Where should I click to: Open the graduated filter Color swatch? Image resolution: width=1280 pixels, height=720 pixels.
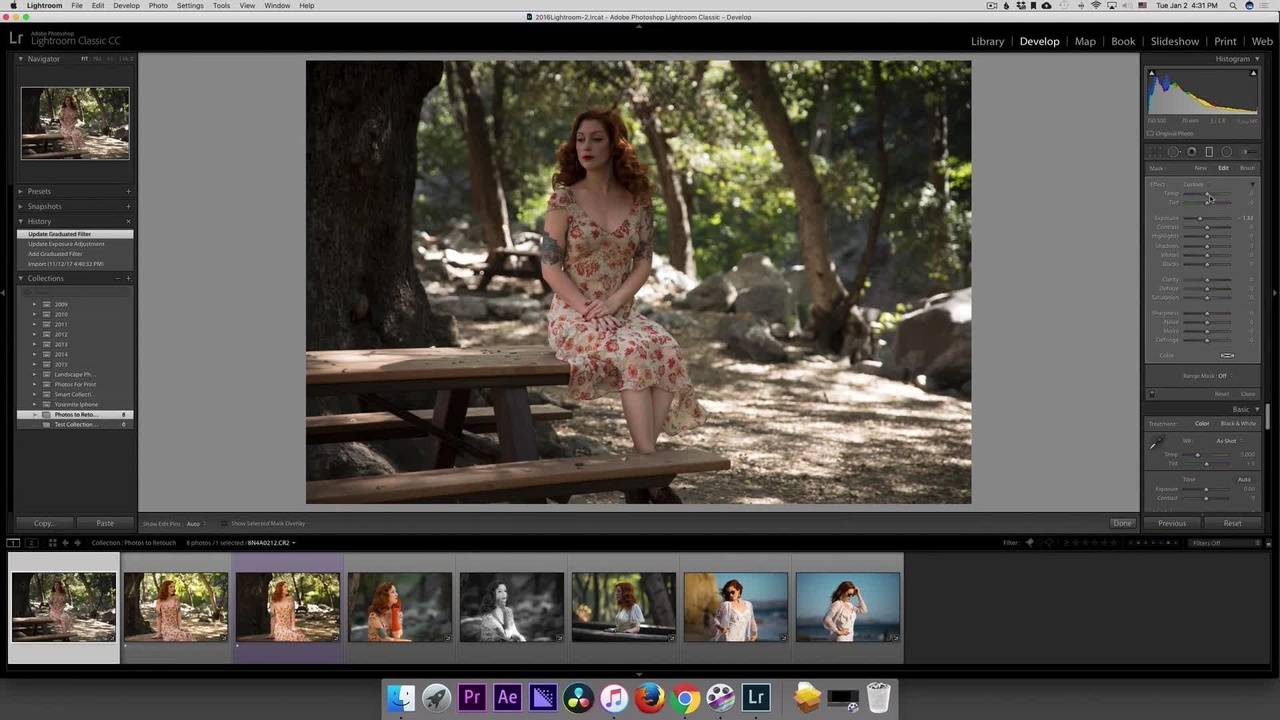tap(1227, 355)
